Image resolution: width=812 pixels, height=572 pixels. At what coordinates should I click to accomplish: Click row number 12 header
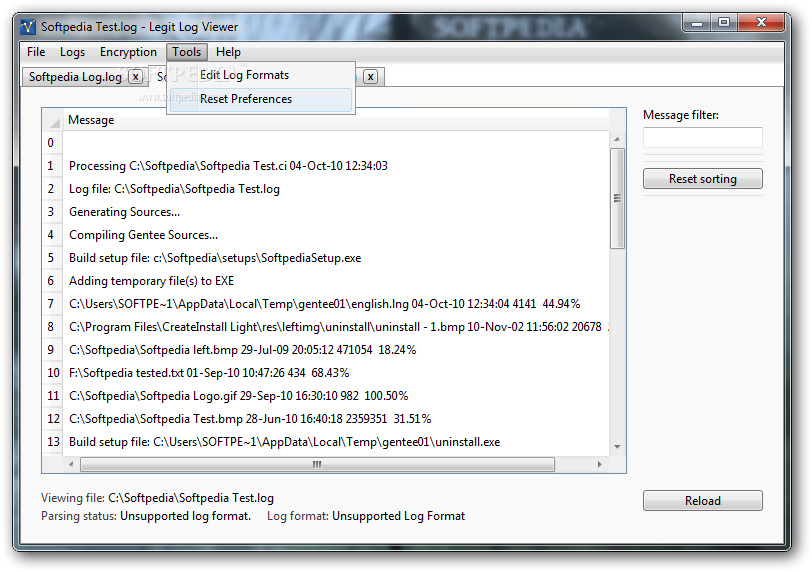(53, 419)
